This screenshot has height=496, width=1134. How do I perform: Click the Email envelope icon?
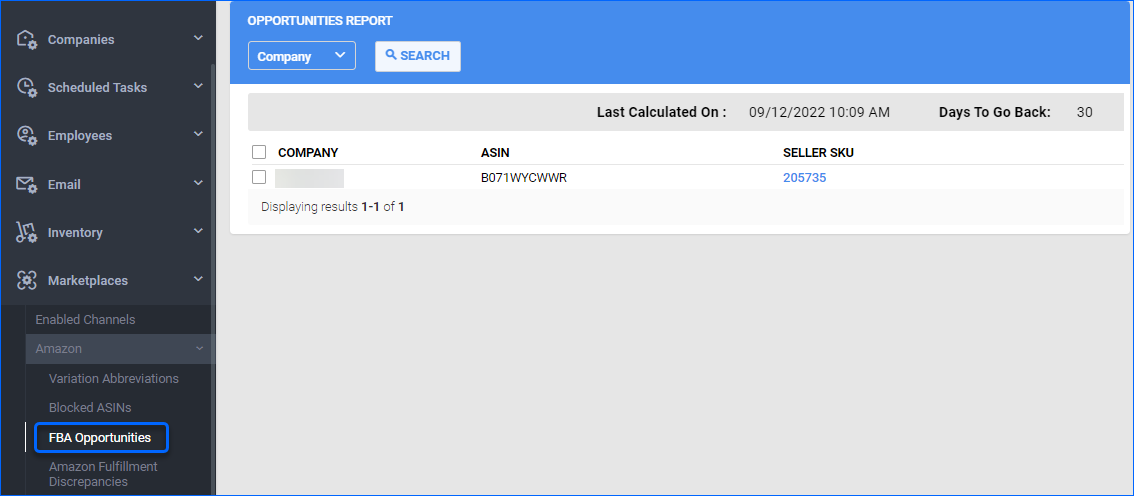[x=27, y=185]
